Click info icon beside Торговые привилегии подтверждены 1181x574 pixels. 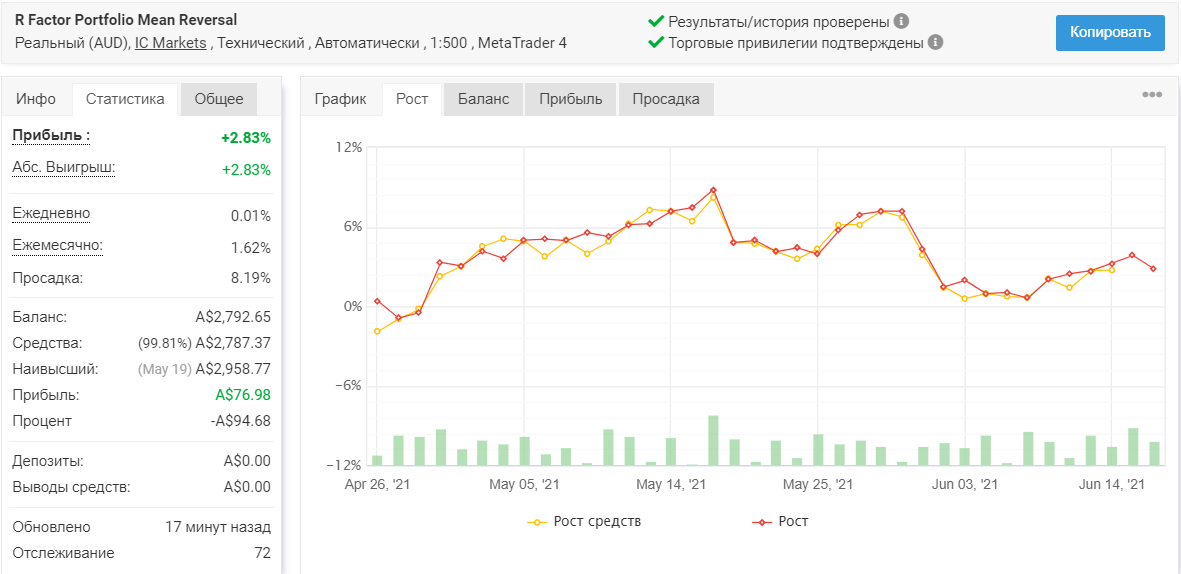(x=935, y=42)
